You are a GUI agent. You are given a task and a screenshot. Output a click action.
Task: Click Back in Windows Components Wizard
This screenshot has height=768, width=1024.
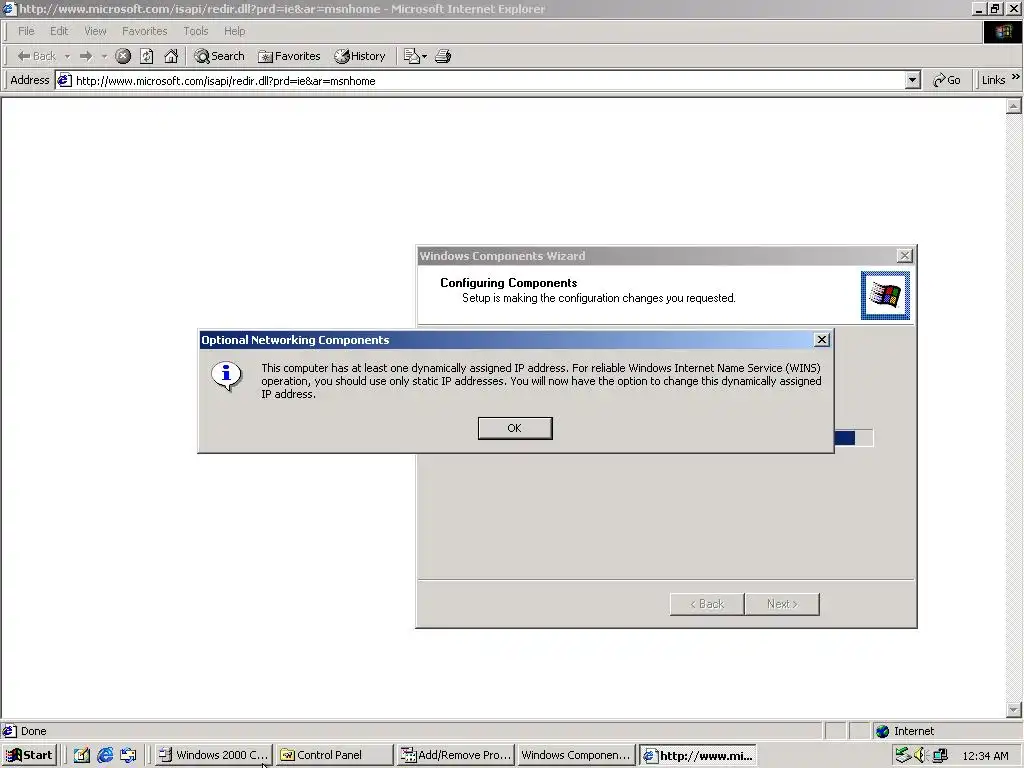tap(707, 604)
